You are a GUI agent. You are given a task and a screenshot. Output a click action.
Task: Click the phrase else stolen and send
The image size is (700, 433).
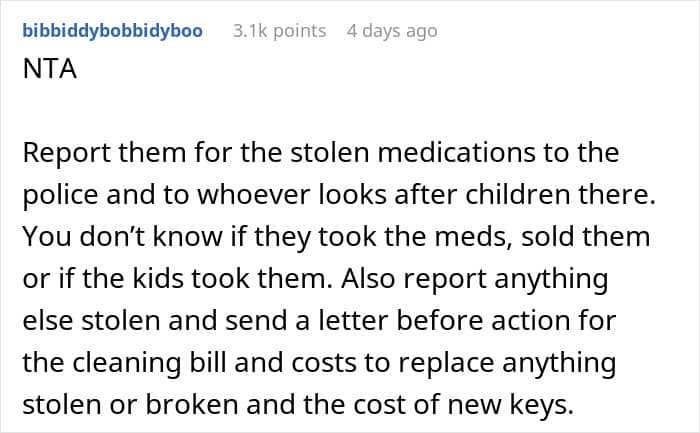click(154, 321)
